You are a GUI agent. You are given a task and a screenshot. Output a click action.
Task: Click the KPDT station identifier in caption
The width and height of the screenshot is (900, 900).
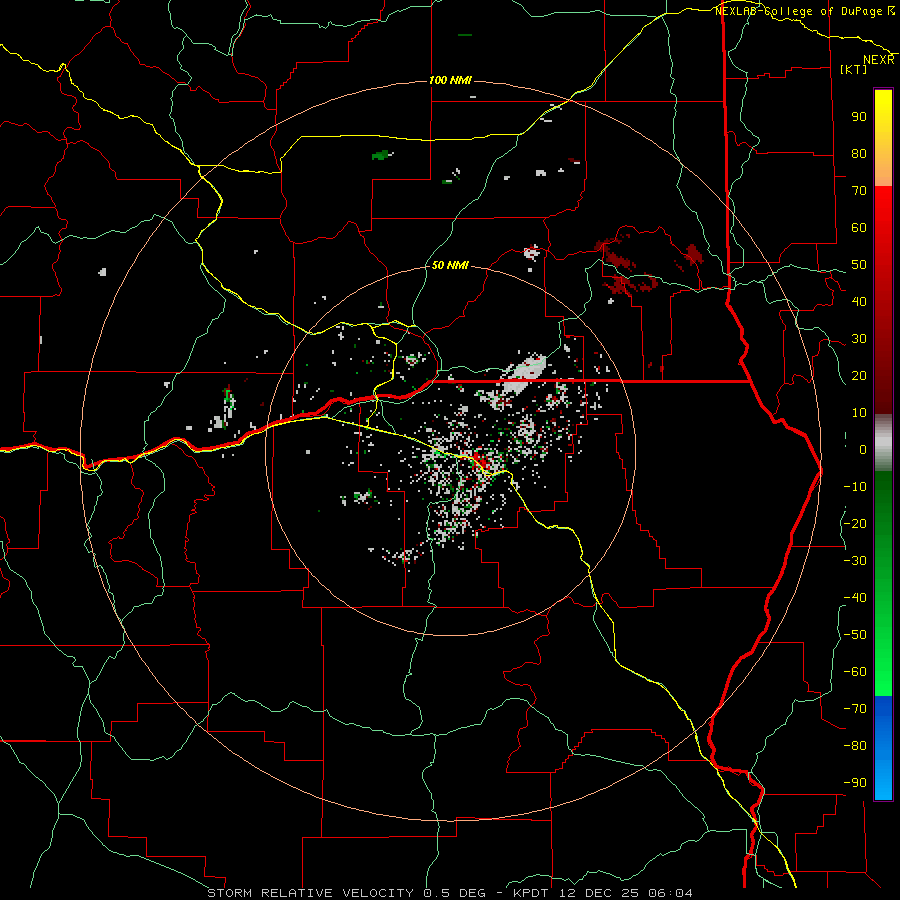(x=529, y=893)
